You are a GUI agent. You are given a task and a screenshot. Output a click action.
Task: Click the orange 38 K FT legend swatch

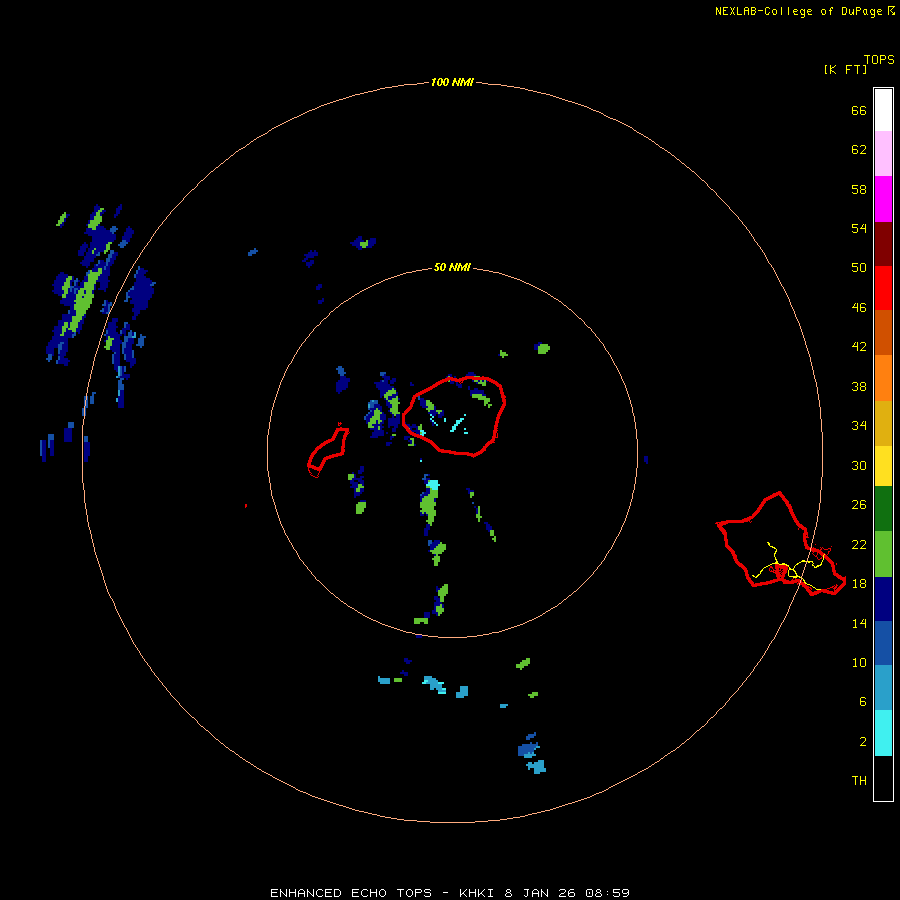point(883,378)
